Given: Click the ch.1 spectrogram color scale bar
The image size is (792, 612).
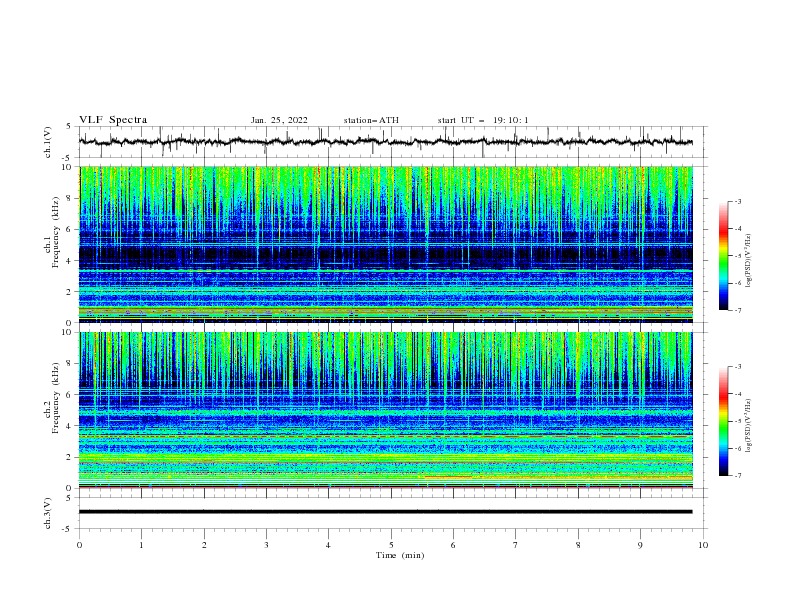Looking at the screenshot, I should pyautogui.click(x=724, y=256).
